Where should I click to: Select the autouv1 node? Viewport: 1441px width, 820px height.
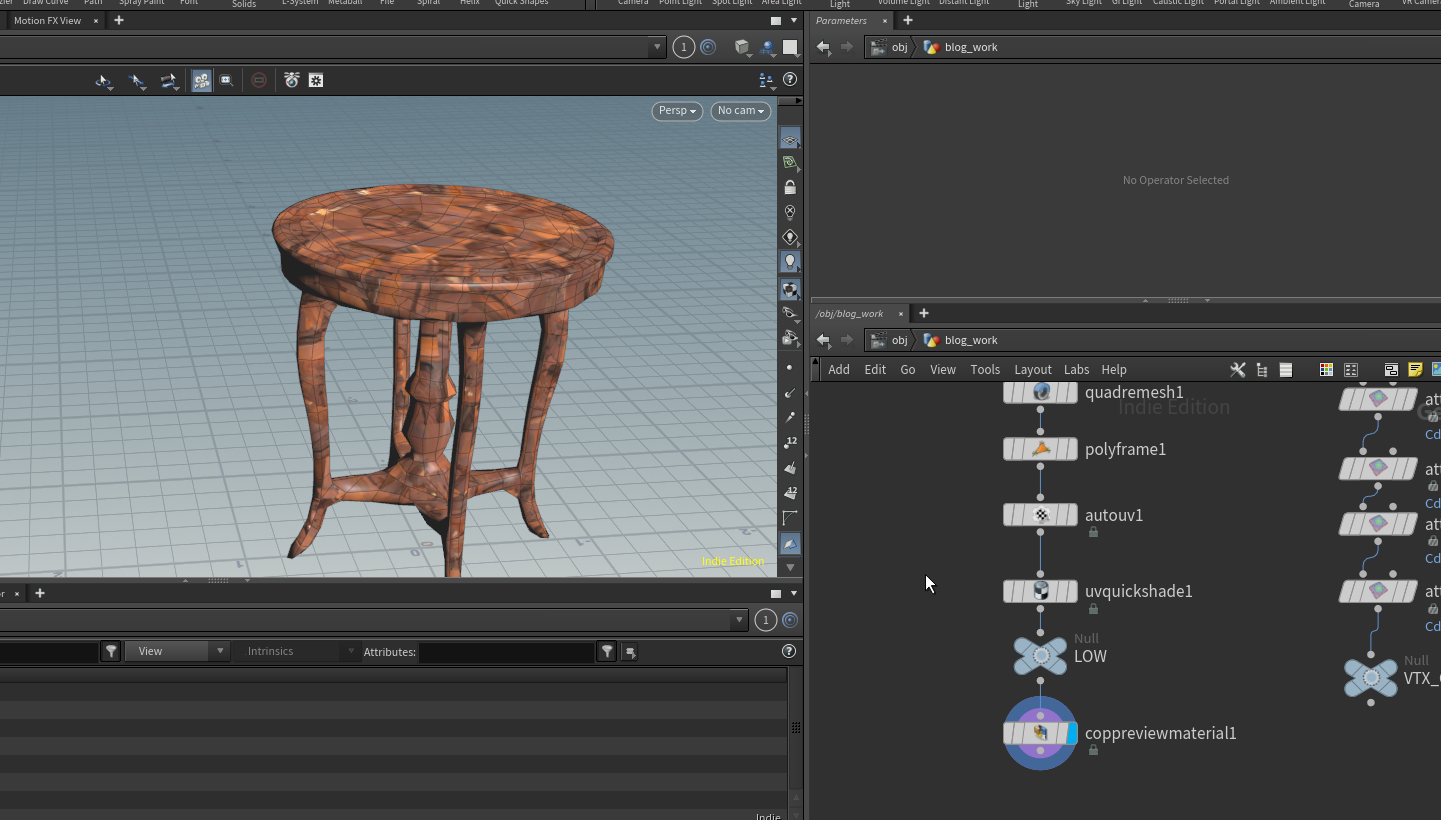1040,515
